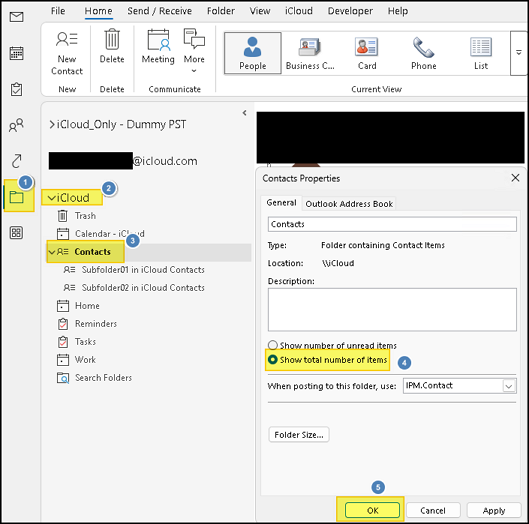The width and height of the screenshot is (529, 524).
Task: Create a Meeting from the ribbon
Action: 158,46
